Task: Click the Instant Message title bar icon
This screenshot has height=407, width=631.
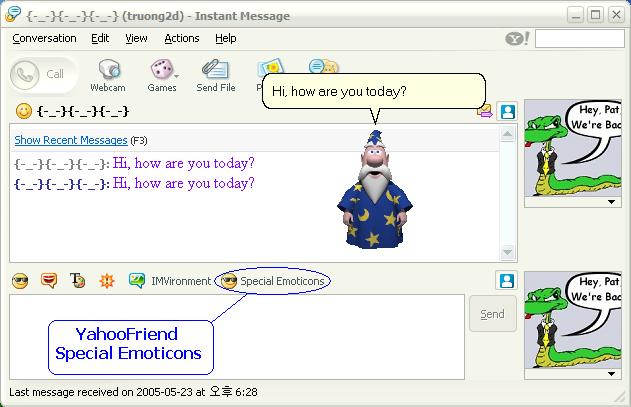Action: [x=13, y=14]
